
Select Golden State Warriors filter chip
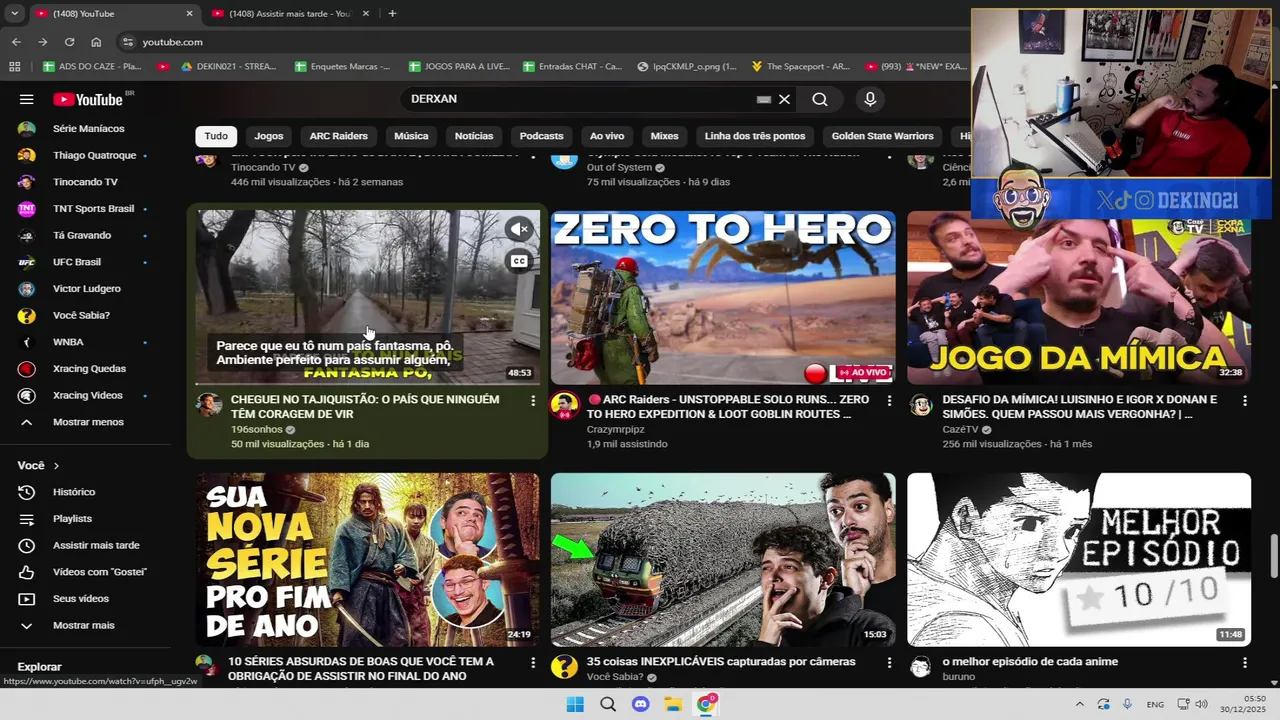click(x=883, y=136)
